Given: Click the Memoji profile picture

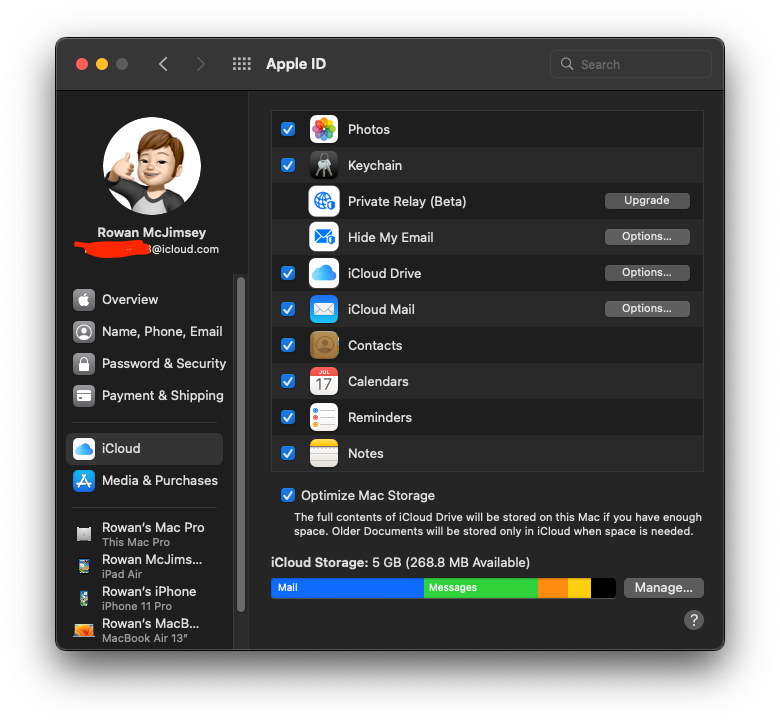Looking at the screenshot, I should (x=152, y=166).
